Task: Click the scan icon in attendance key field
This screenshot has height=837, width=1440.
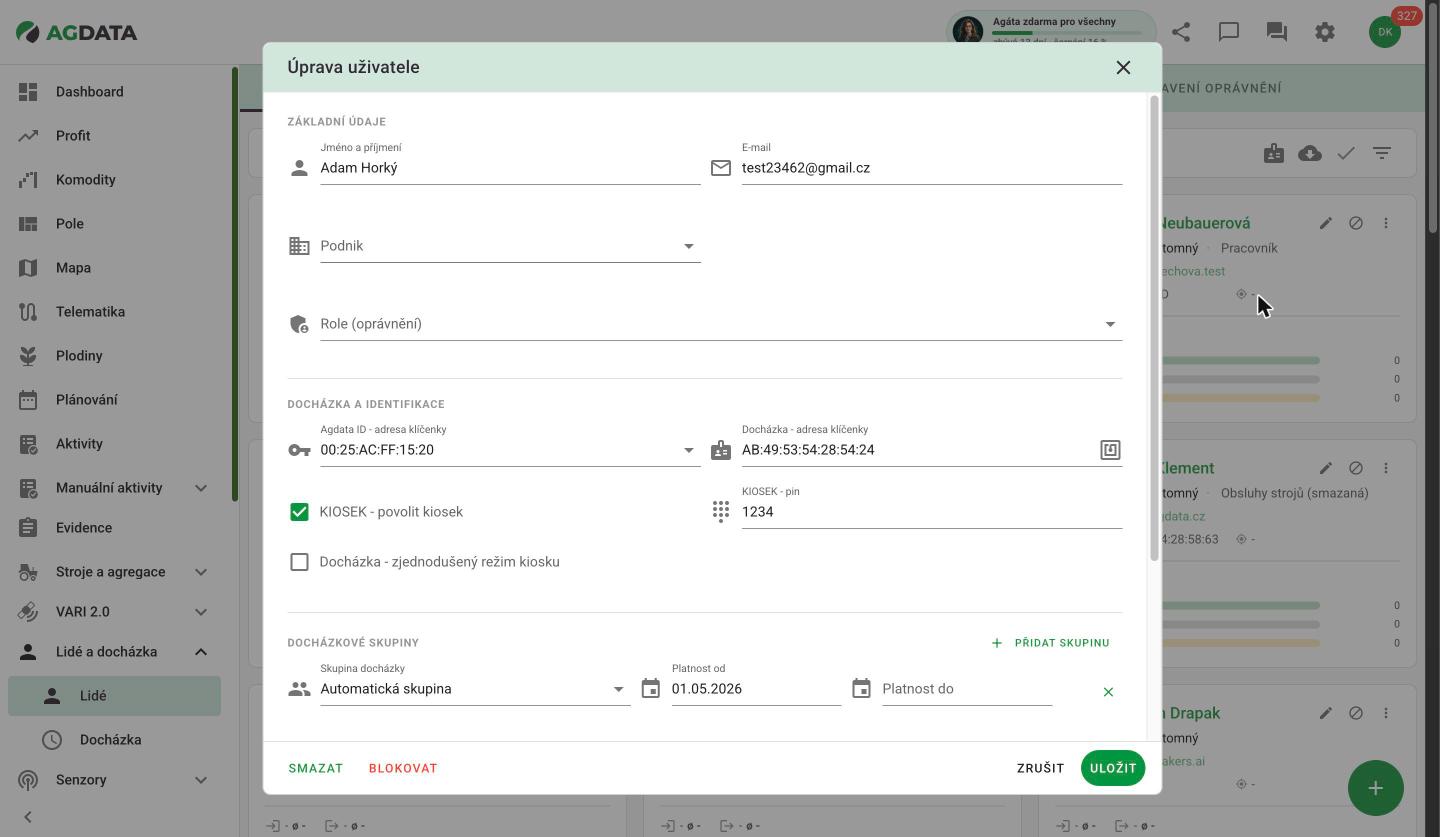Action: 1110,450
